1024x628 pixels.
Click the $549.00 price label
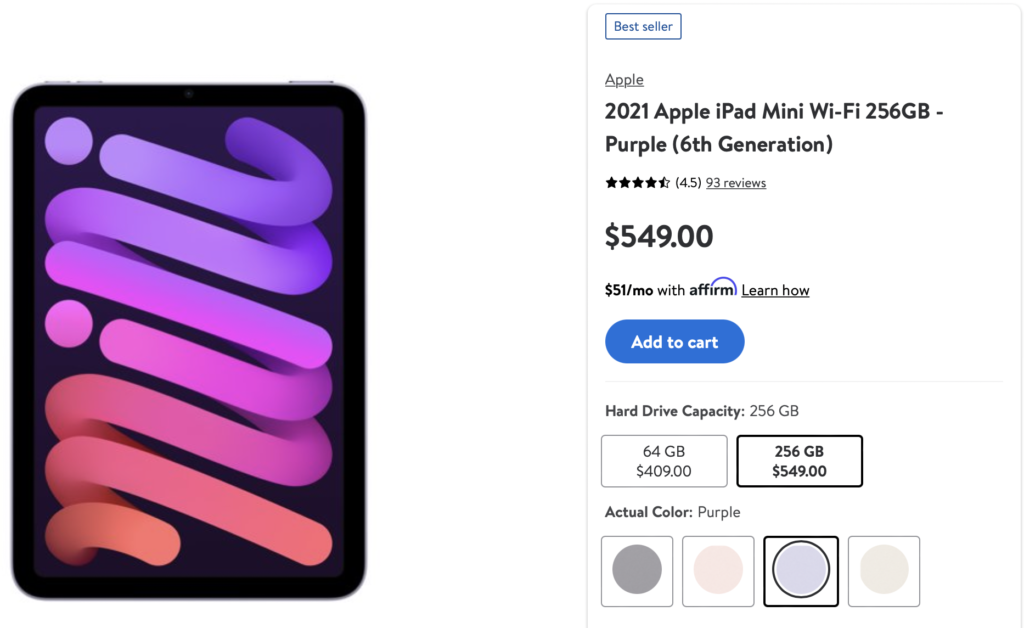pyautogui.click(x=659, y=236)
